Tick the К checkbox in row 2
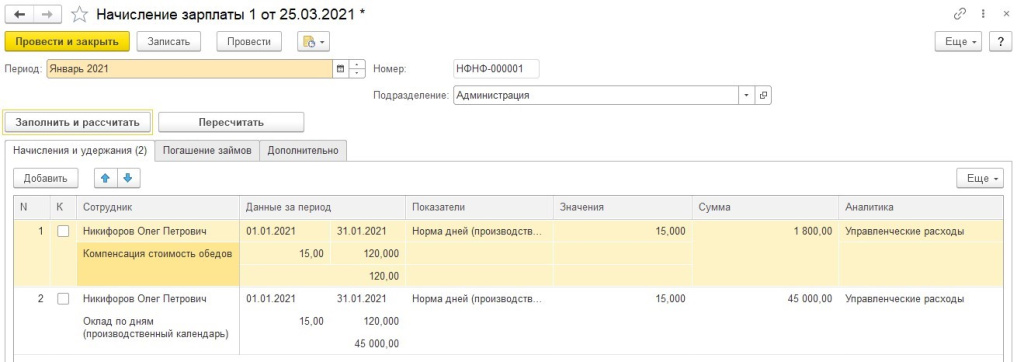The image size is (1024, 362). [x=63, y=299]
